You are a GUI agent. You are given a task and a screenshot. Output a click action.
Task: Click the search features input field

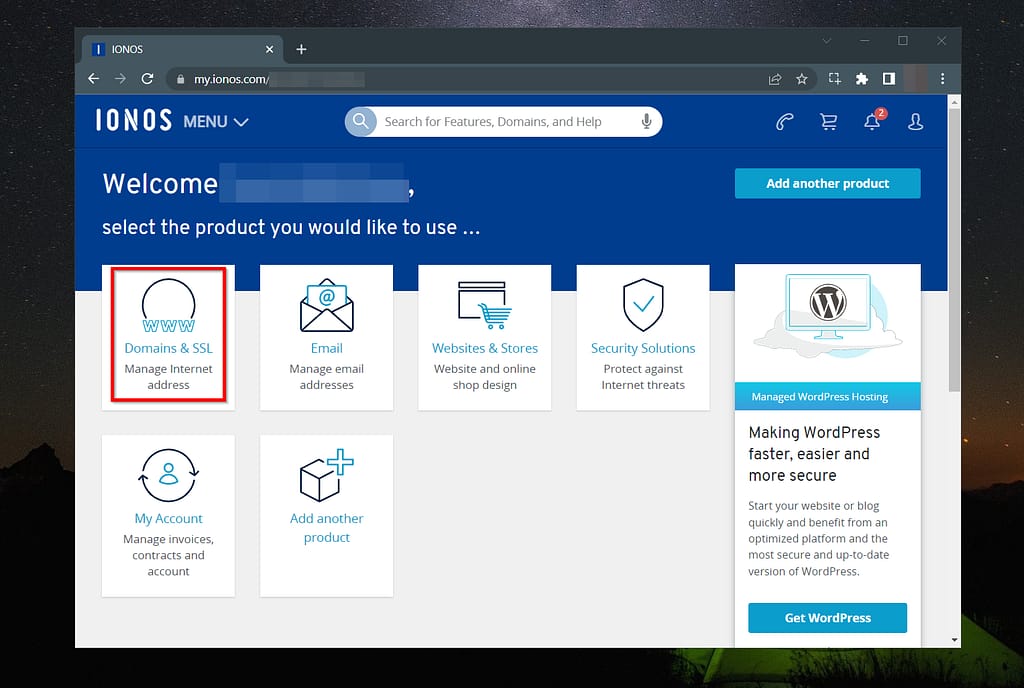pyautogui.click(x=504, y=121)
